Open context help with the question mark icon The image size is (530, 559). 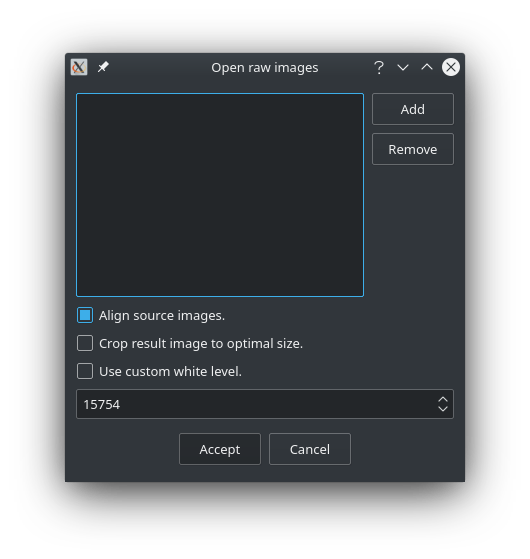click(x=379, y=67)
